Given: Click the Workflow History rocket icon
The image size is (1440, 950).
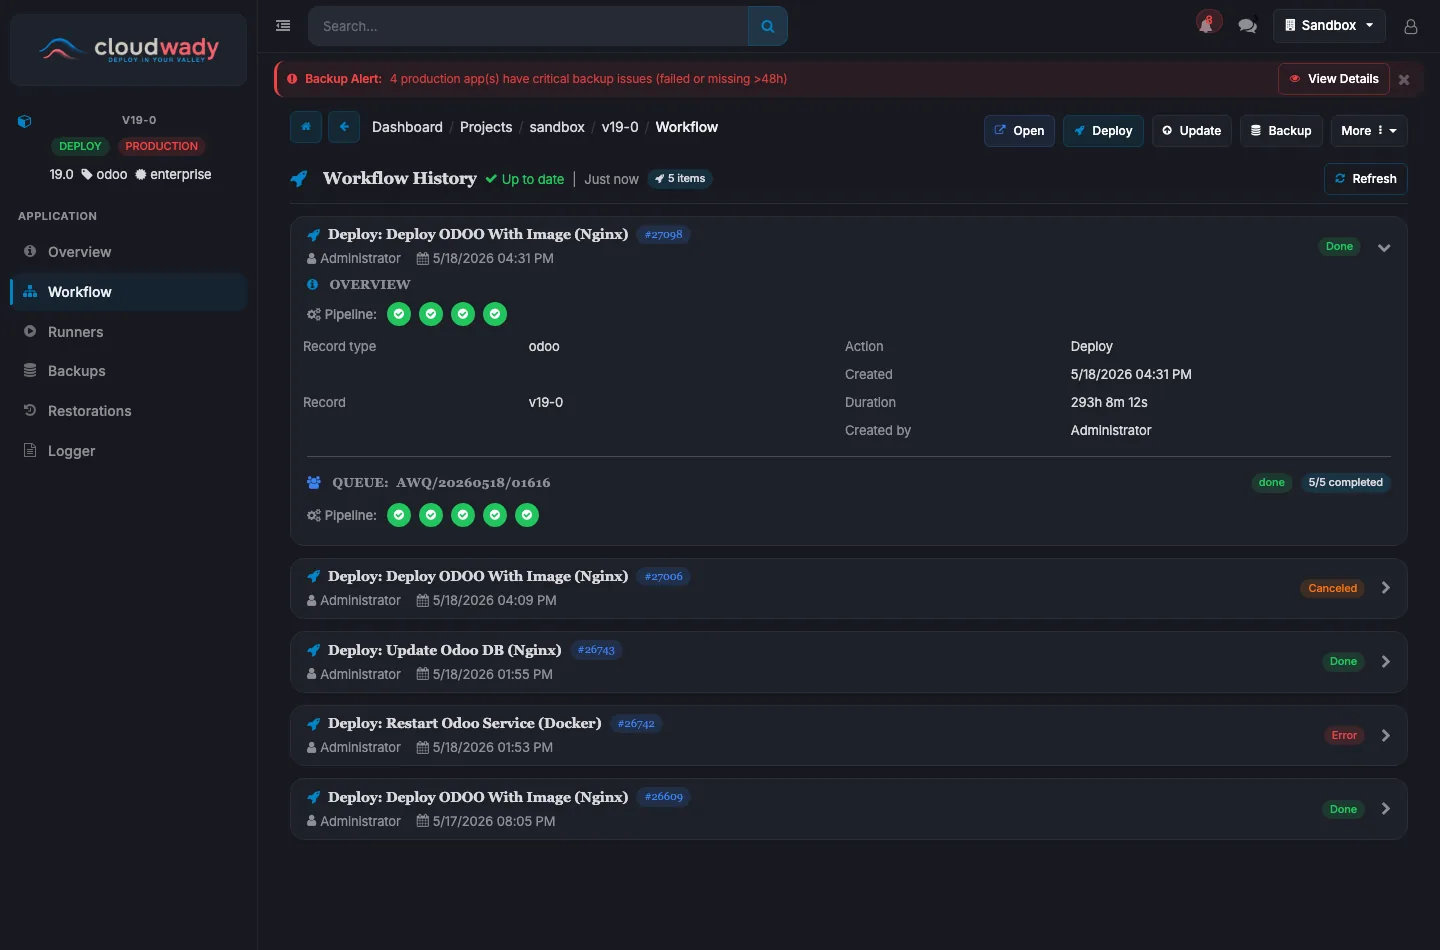Looking at the screenshot, I should tap(299, 178).
